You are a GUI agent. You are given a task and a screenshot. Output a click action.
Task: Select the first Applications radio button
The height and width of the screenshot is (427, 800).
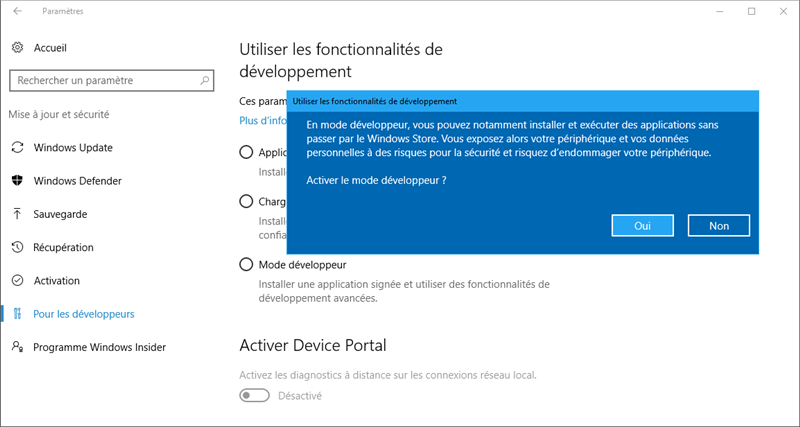pyautogui.click(x=246, y=152)
